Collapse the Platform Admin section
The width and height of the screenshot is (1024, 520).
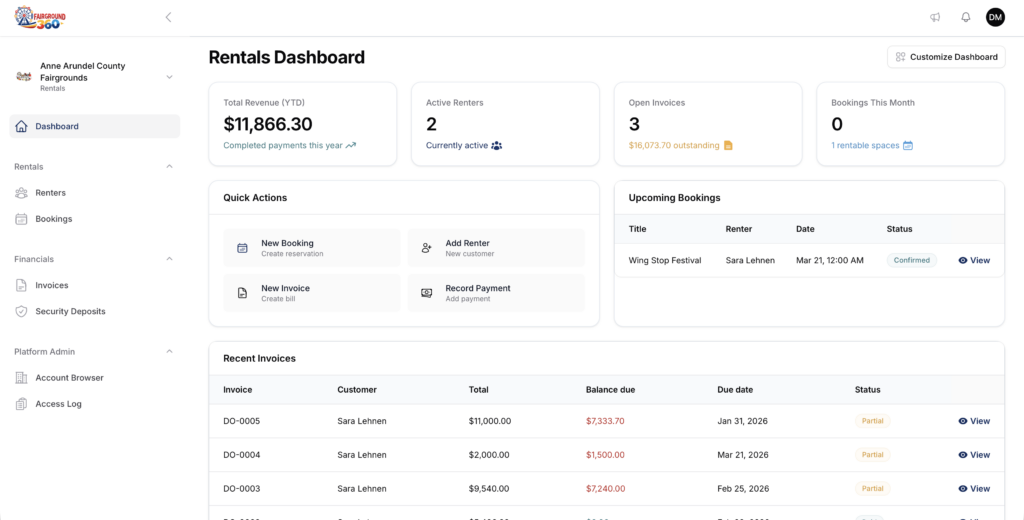pyautogui.click(x=169, y=352)
